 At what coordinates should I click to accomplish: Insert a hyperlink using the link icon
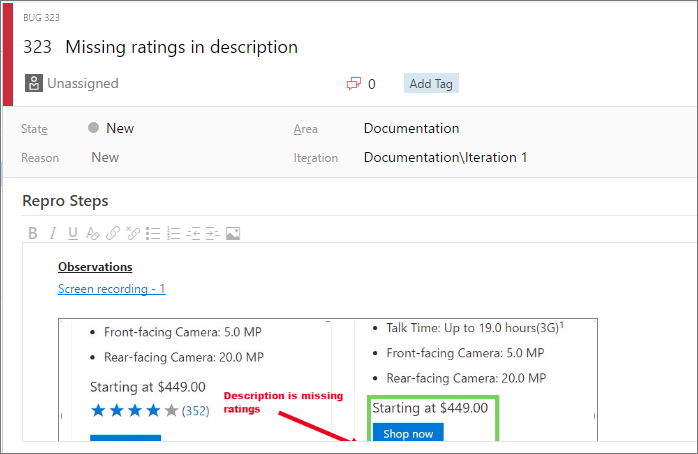[112, 233]
